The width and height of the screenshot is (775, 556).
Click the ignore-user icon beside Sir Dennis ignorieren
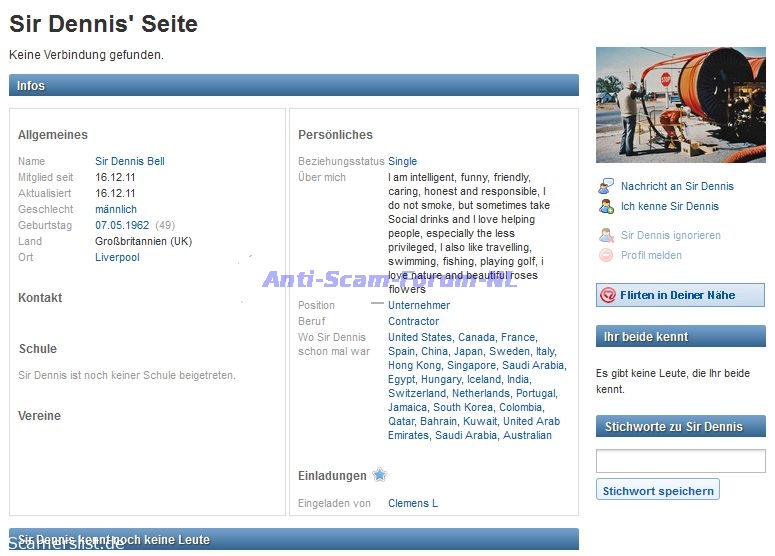coord(606,235)
